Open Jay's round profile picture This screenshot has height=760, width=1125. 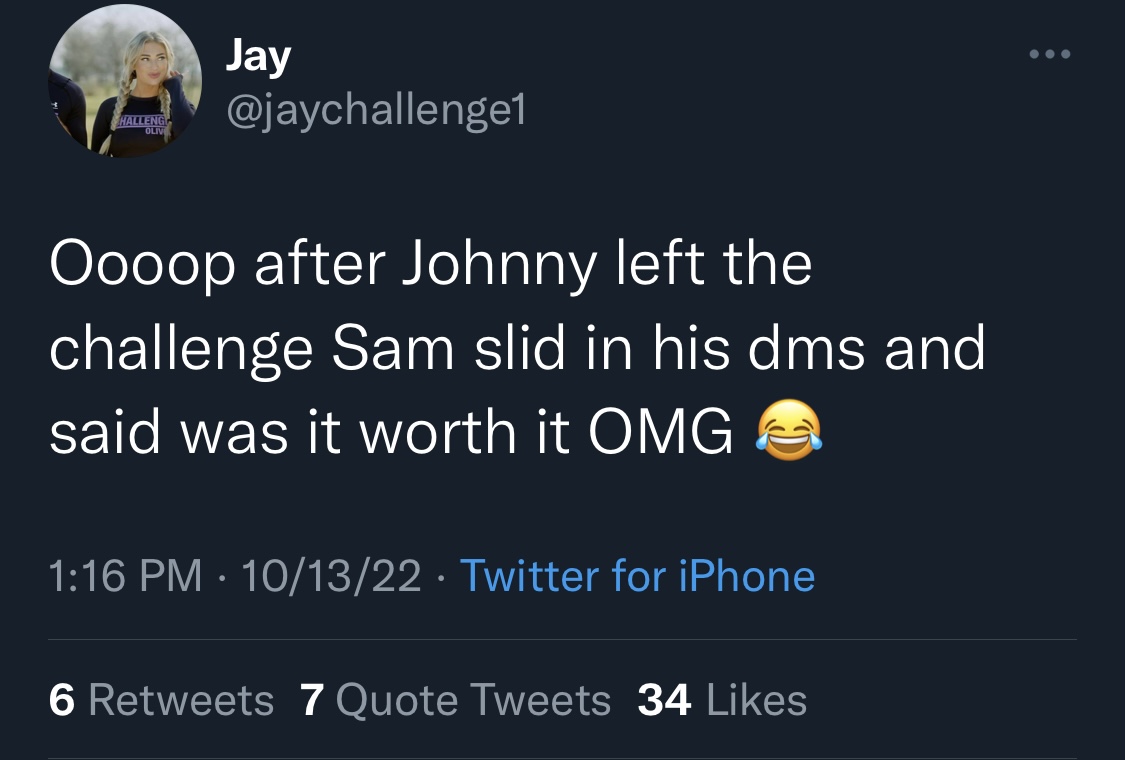pos(125,81)
